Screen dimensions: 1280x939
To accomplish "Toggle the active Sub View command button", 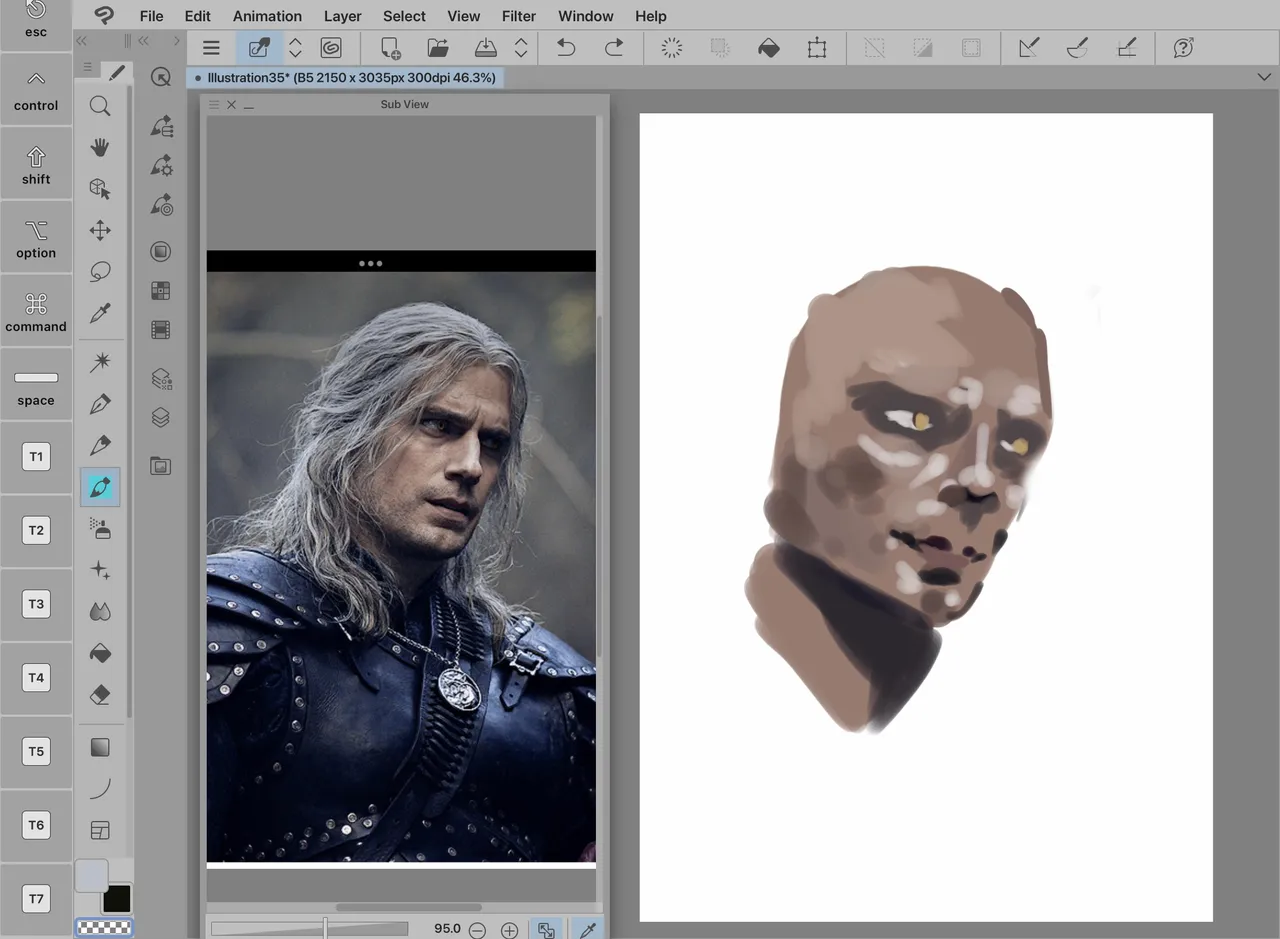I will pyautogui.click(x=259, y=48).
